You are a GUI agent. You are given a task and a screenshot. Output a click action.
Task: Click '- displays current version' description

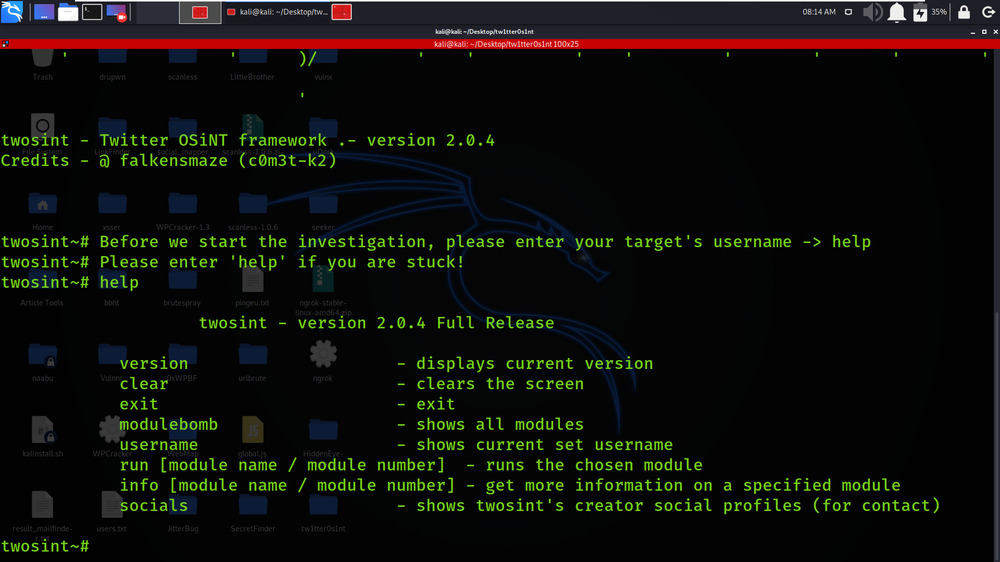[x=525, y=364]
